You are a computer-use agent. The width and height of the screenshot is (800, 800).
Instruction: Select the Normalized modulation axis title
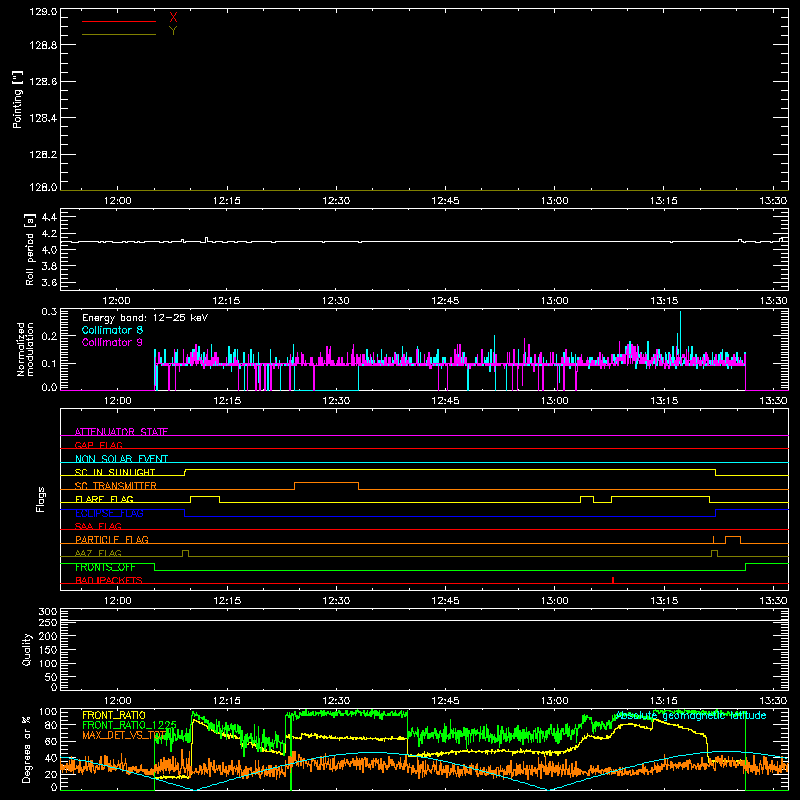[25, 349]
